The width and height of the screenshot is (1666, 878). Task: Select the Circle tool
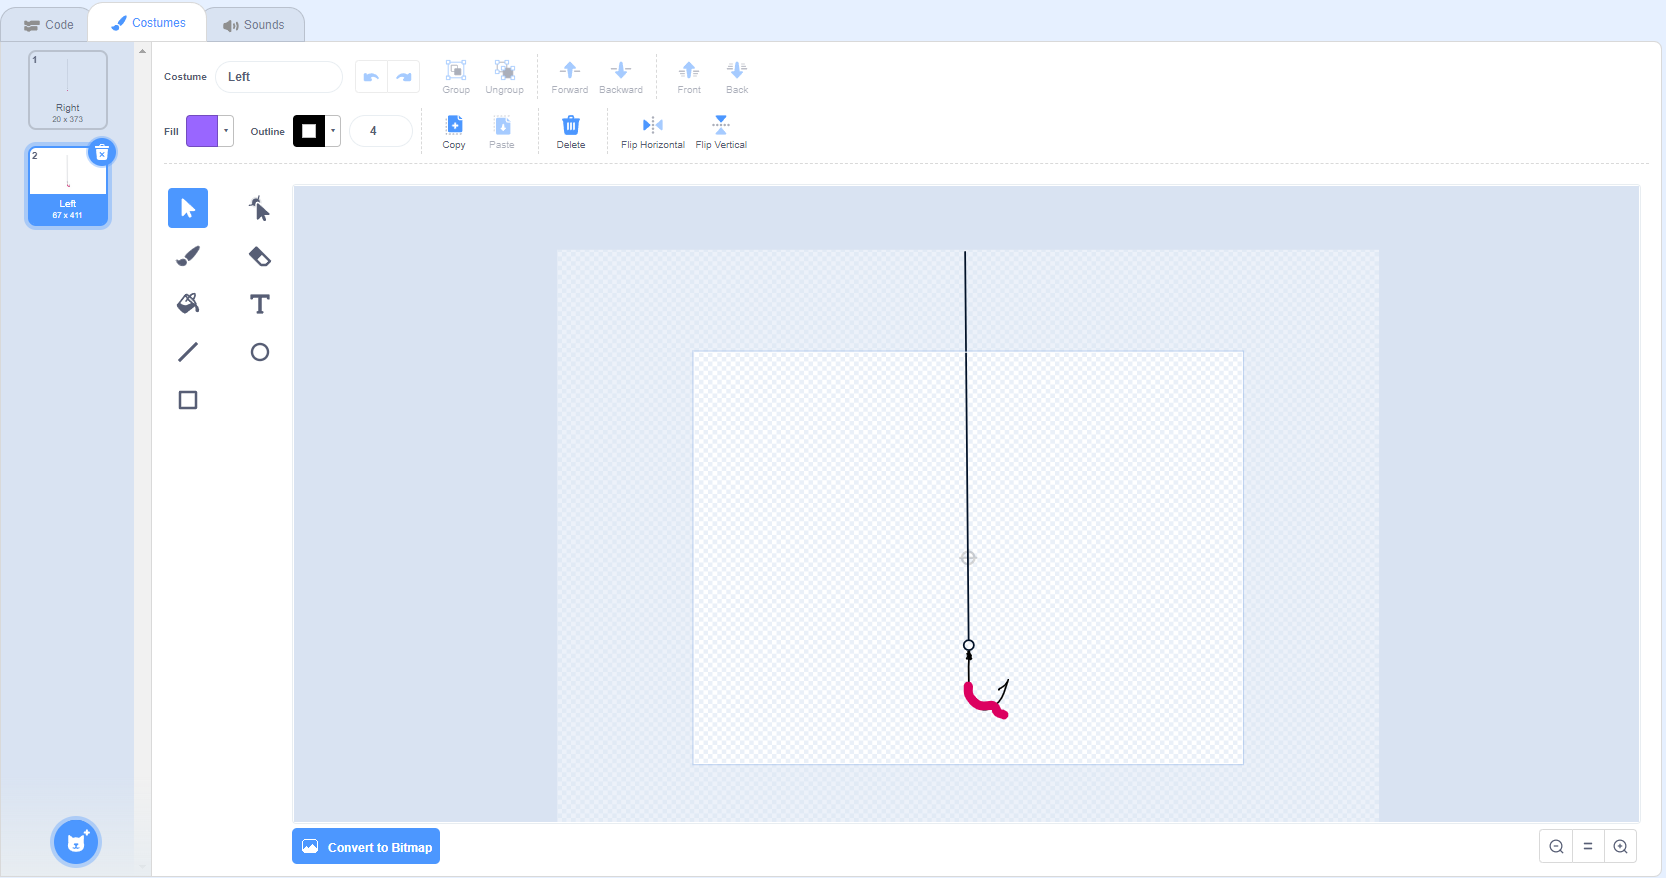click(260, 352)
